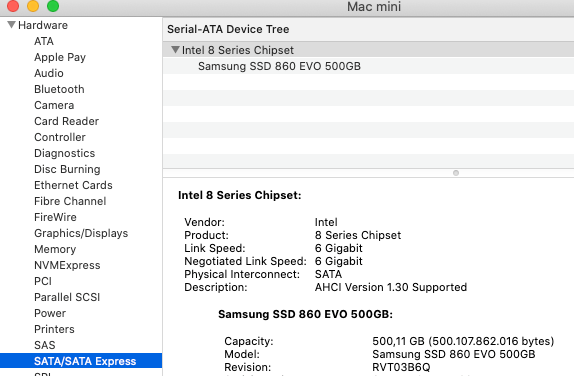Select Parallel SCSI in the sidebar
The height and width of the screenshot is (376, 574).
[x=67, y=297]
